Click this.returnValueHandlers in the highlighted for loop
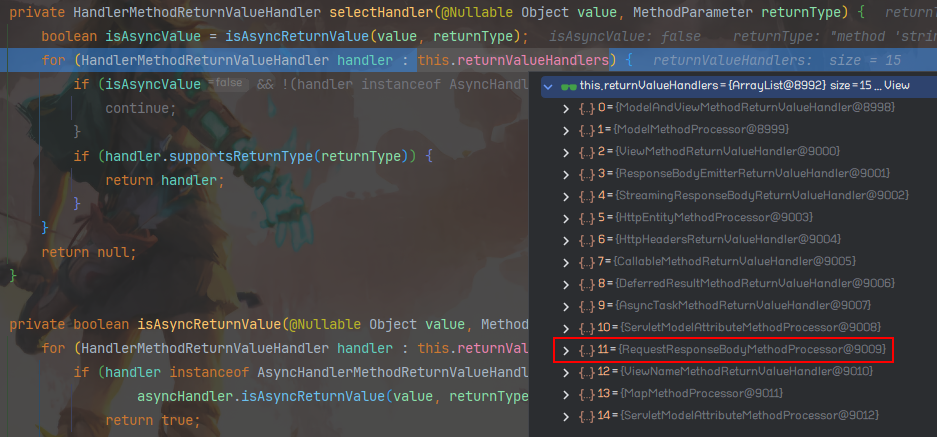This screenshot has height=437, width=937. (513, 60)
